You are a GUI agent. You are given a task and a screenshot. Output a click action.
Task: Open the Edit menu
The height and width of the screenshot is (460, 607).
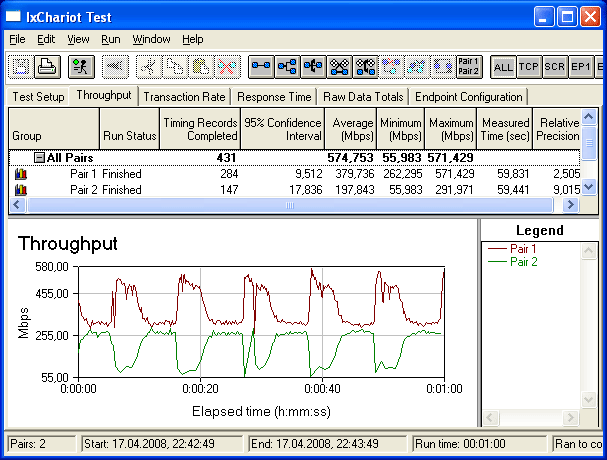[x=46, y=39]
